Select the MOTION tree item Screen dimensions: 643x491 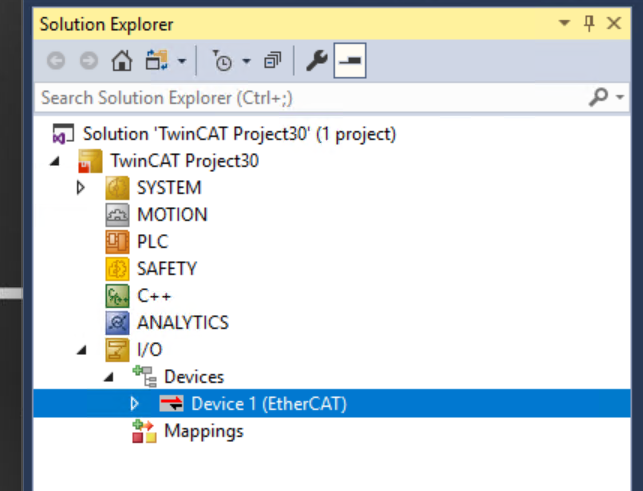click(x=172, y=215)
